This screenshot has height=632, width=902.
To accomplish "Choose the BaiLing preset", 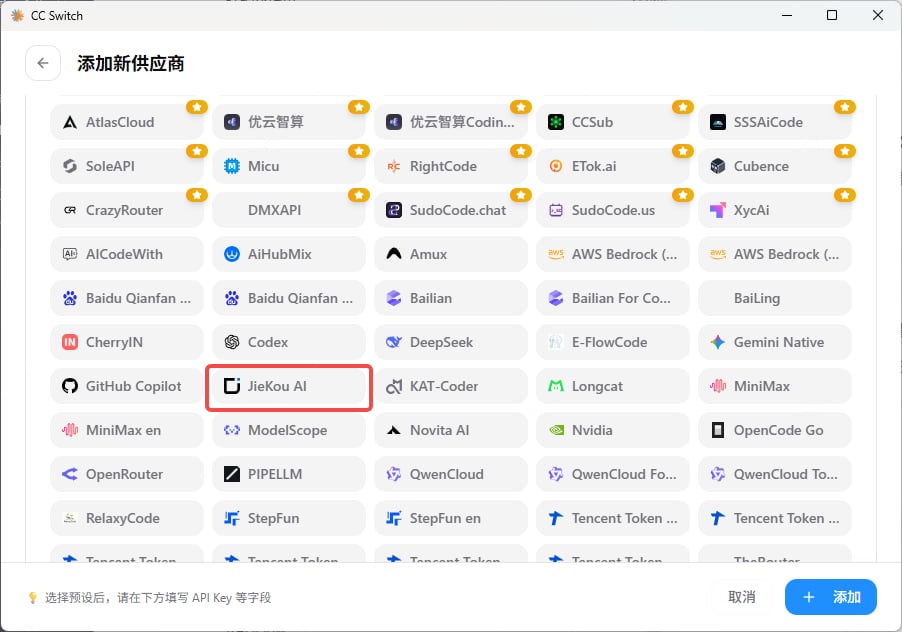I will pyautogui.click(x=775, y=298).
